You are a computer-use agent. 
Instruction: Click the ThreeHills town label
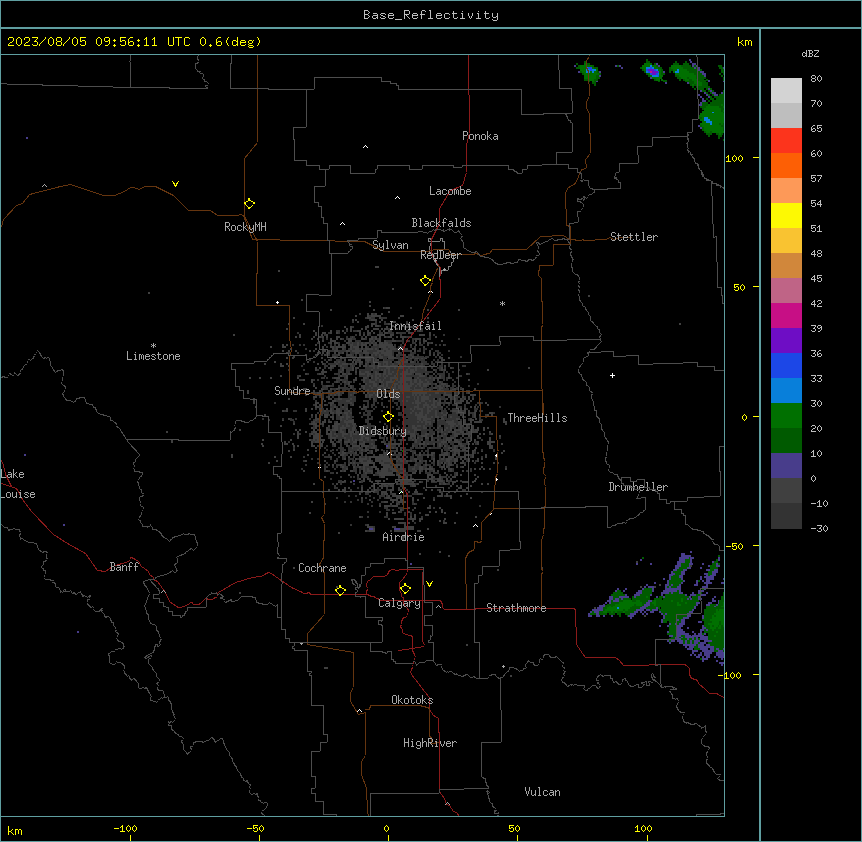click(537, 418)
